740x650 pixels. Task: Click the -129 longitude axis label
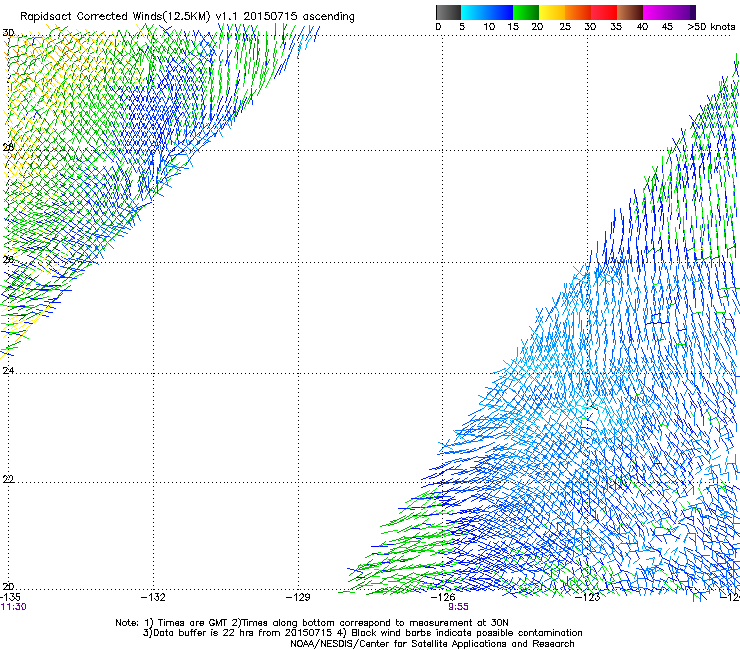298,597
